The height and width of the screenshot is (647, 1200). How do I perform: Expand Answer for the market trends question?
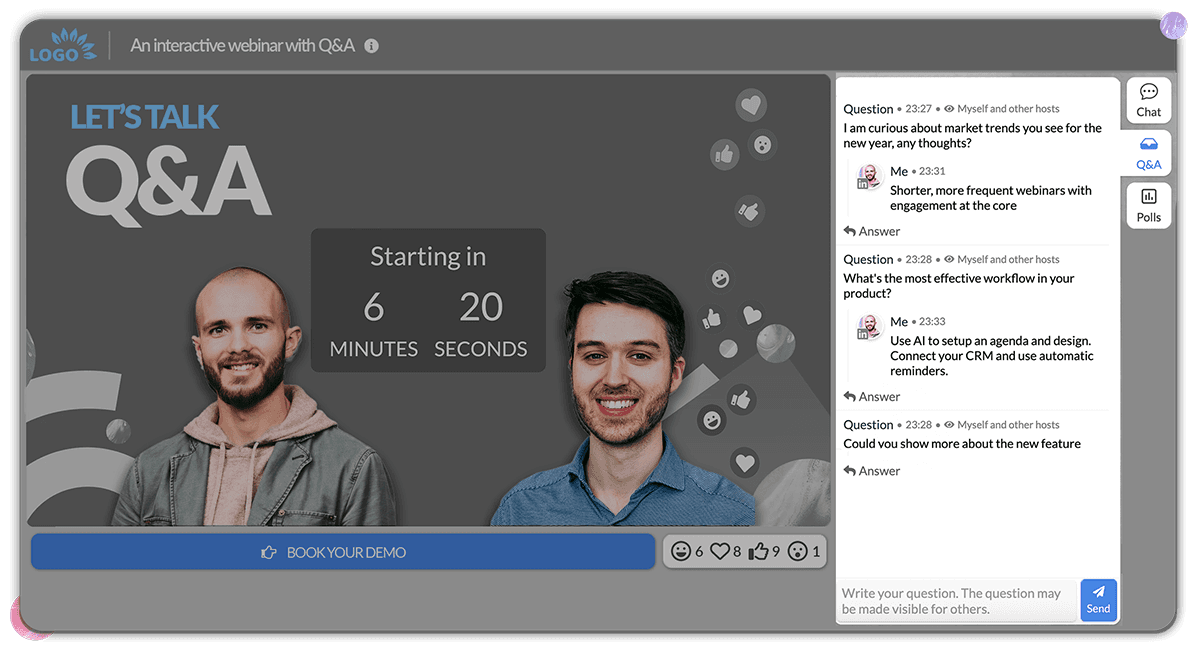[x=871, y=230]
